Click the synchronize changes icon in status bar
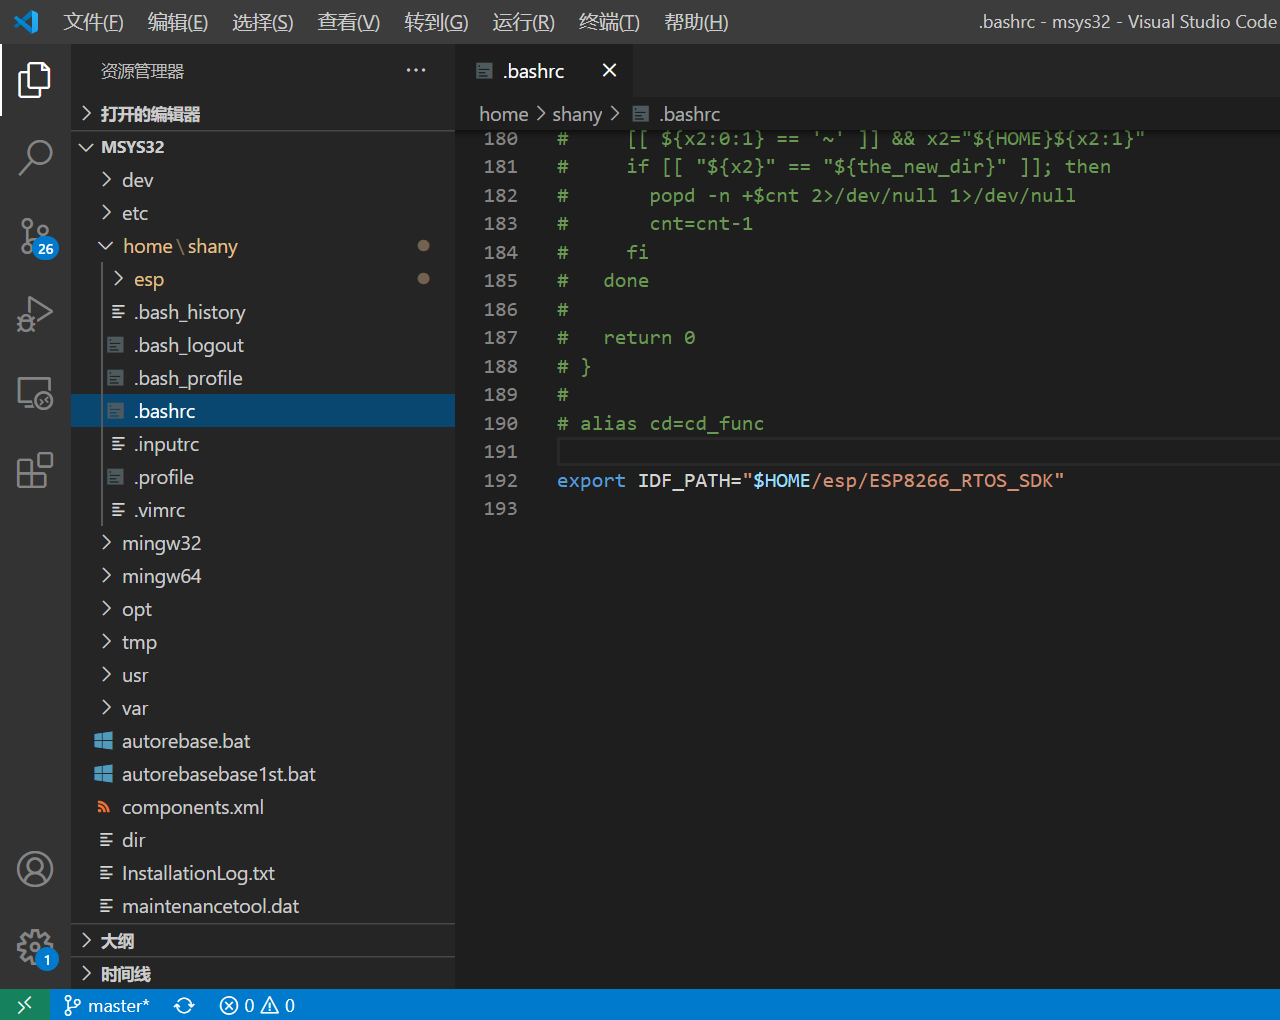1280x1020 pixels. [x=184, y=1005]
